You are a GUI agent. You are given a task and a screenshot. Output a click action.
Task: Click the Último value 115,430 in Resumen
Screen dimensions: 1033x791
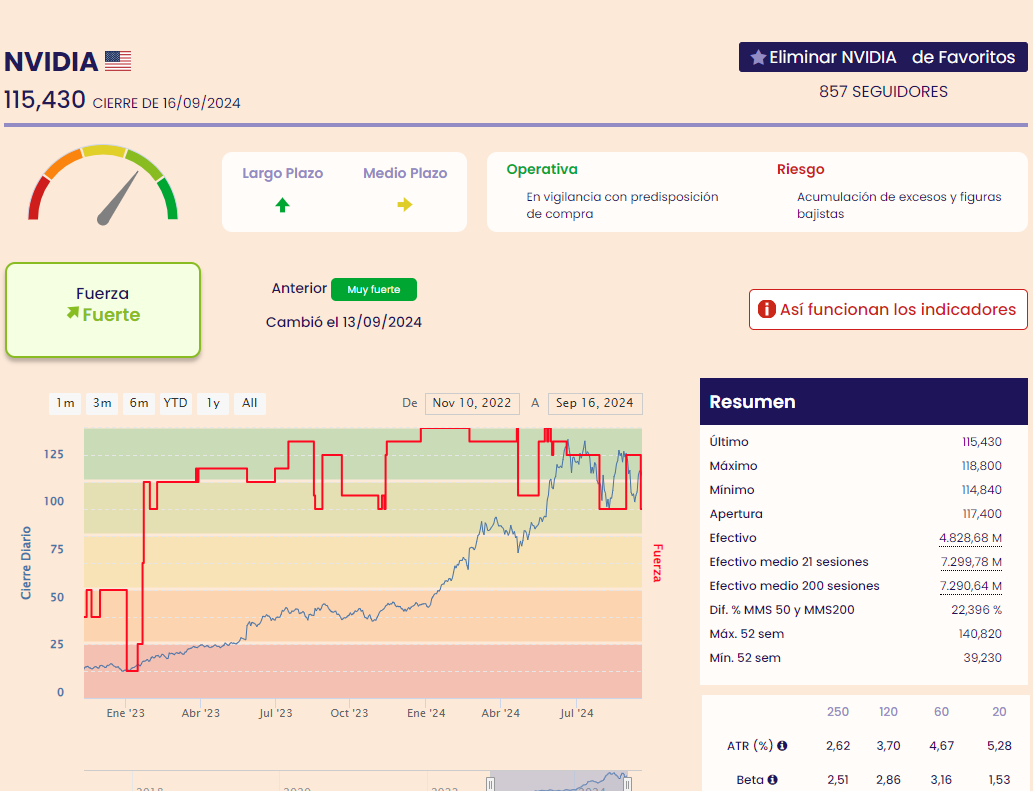click(x=982, y=442)
